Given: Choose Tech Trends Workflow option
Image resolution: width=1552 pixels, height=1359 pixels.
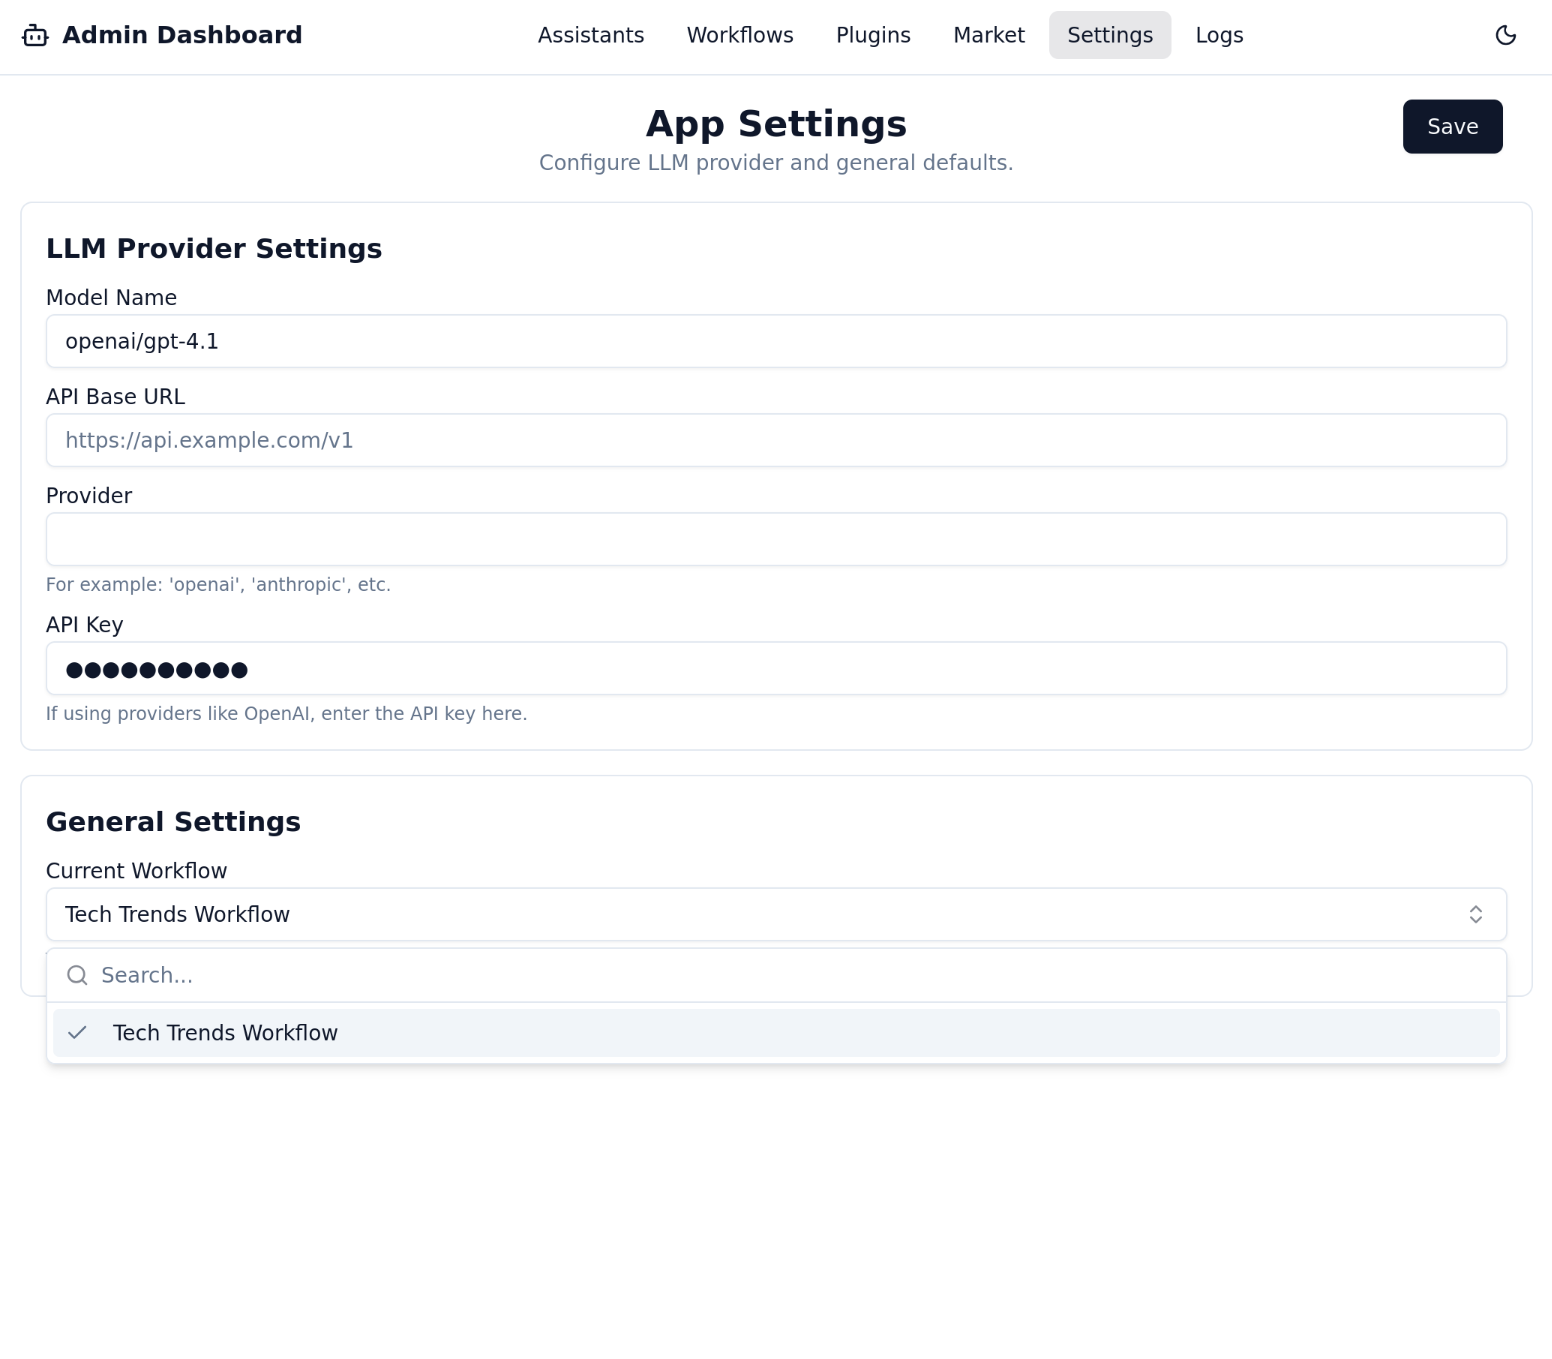Looking at the screenshot, I should click(225, 1033).
